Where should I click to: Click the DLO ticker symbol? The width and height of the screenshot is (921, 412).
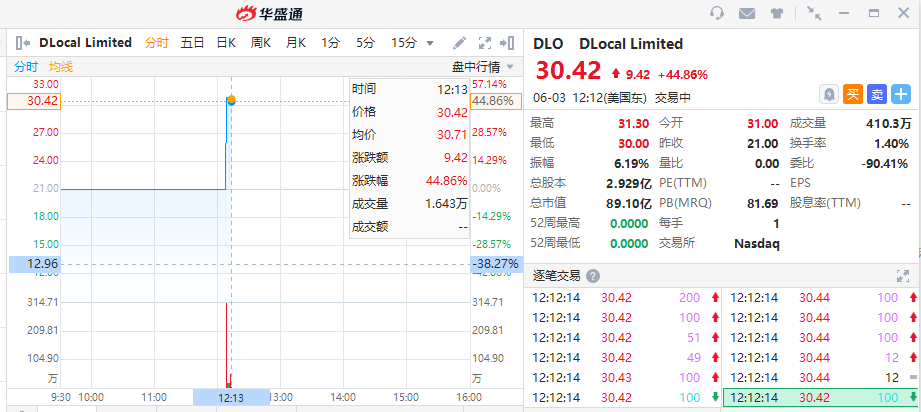pos(548,43)
